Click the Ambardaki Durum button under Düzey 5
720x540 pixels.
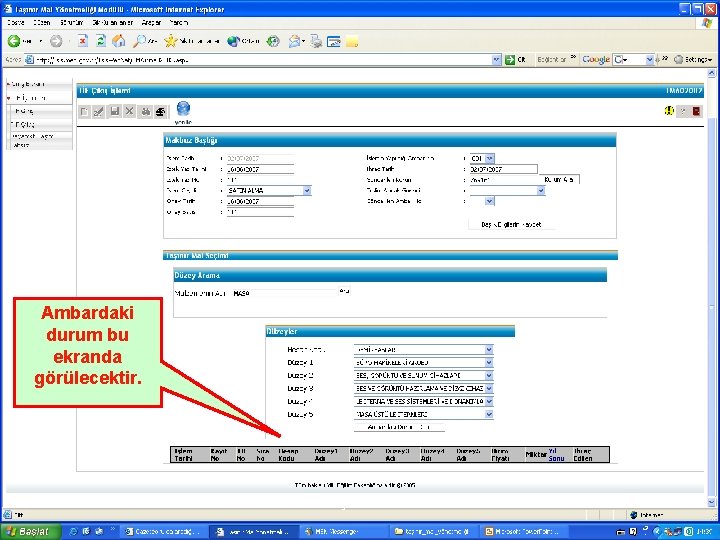pyautogui.click(x=399, y=427)
